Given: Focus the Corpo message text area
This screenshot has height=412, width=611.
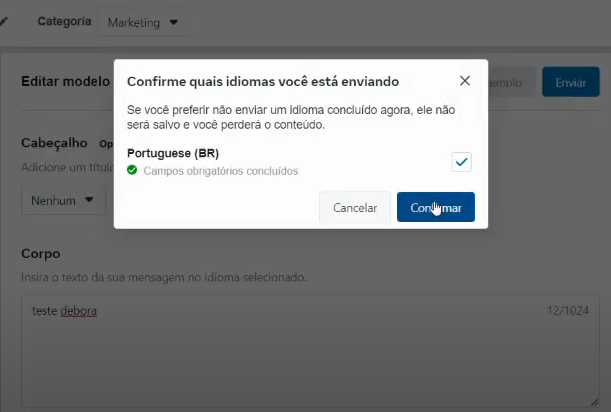Looking at the screenshot, I should (x=300, y=350).
